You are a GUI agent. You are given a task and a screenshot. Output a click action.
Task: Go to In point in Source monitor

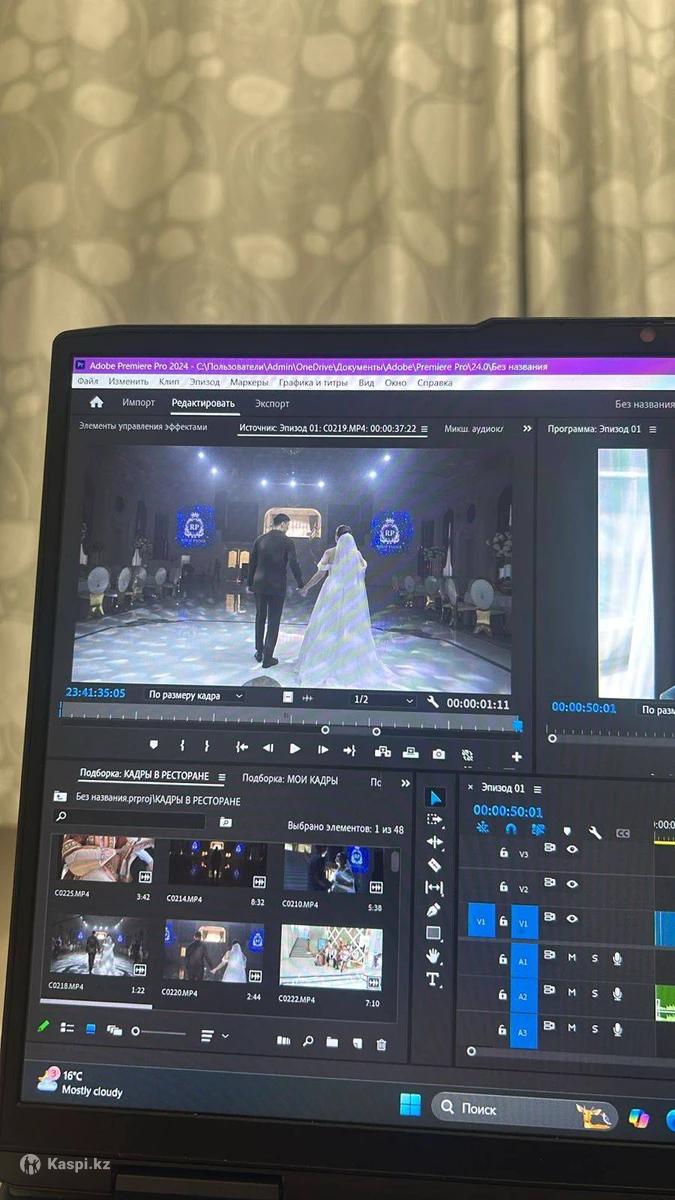click(241, 748)
